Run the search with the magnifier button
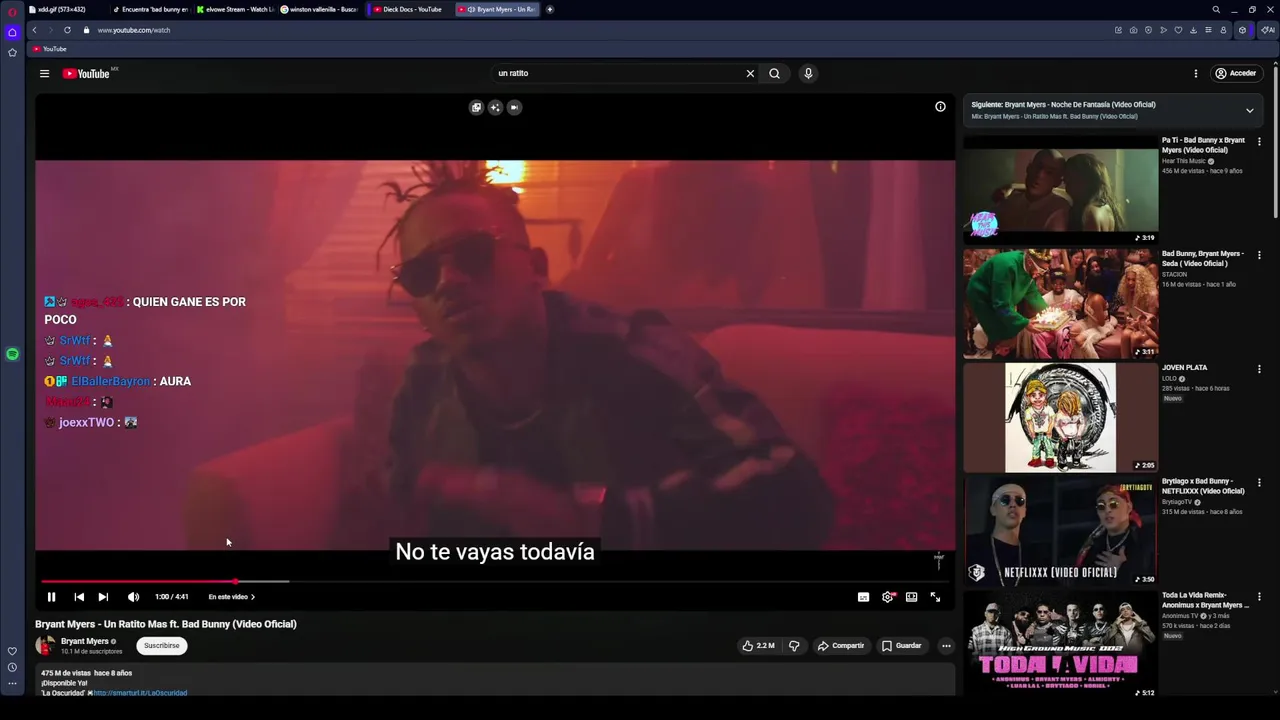The image size is (1280, 720). 774,73
